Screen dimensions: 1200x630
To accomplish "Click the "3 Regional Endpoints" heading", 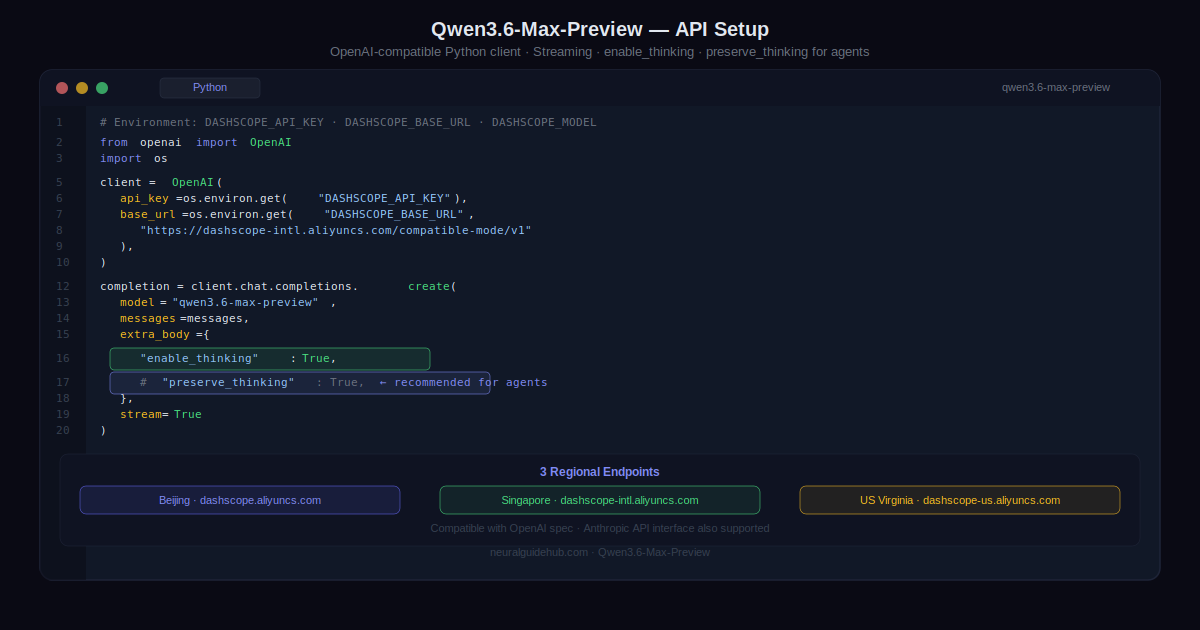I will [600, 472].
